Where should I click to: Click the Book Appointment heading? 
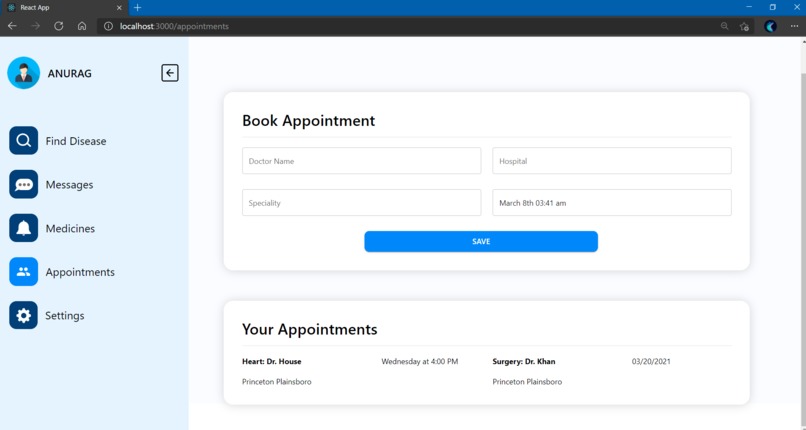click(308, 120)
